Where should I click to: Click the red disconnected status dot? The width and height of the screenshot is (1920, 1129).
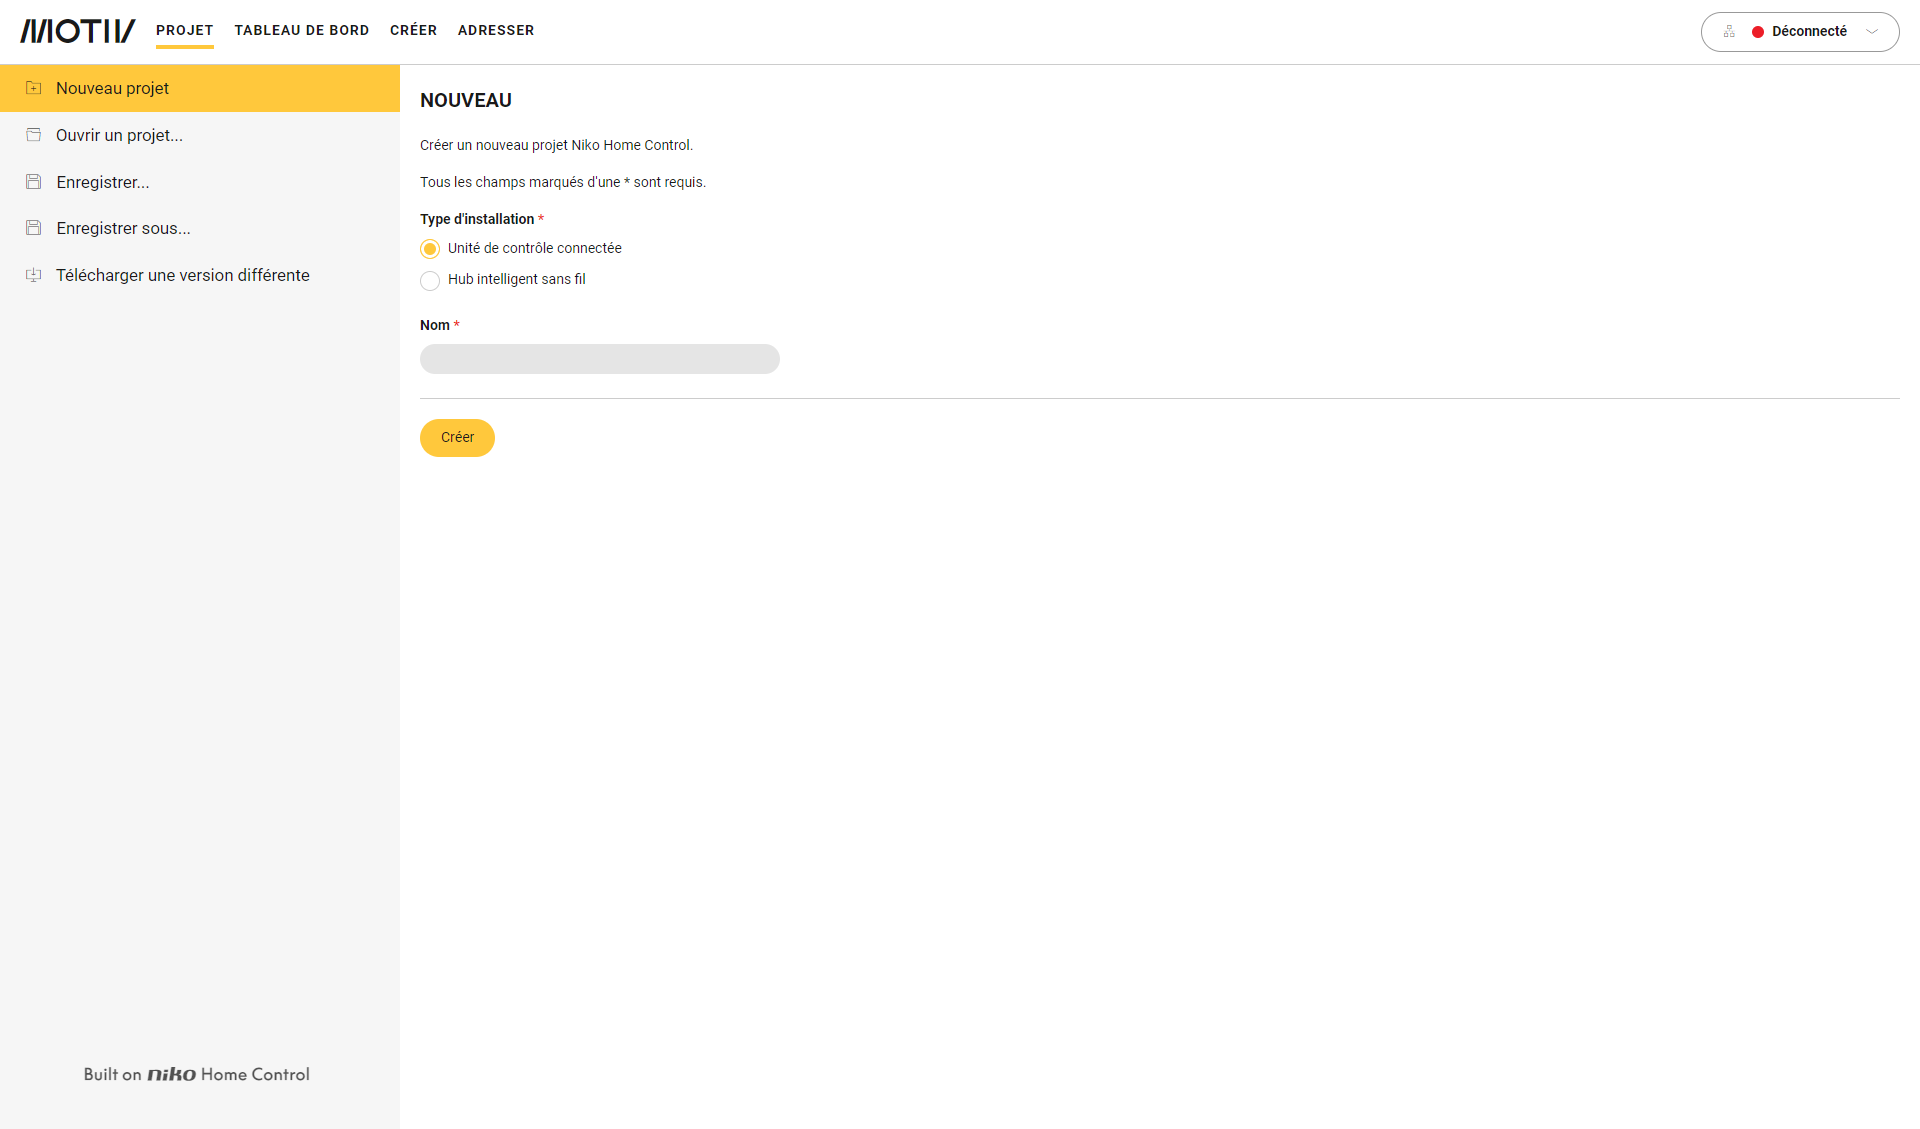click(1757, 32)
